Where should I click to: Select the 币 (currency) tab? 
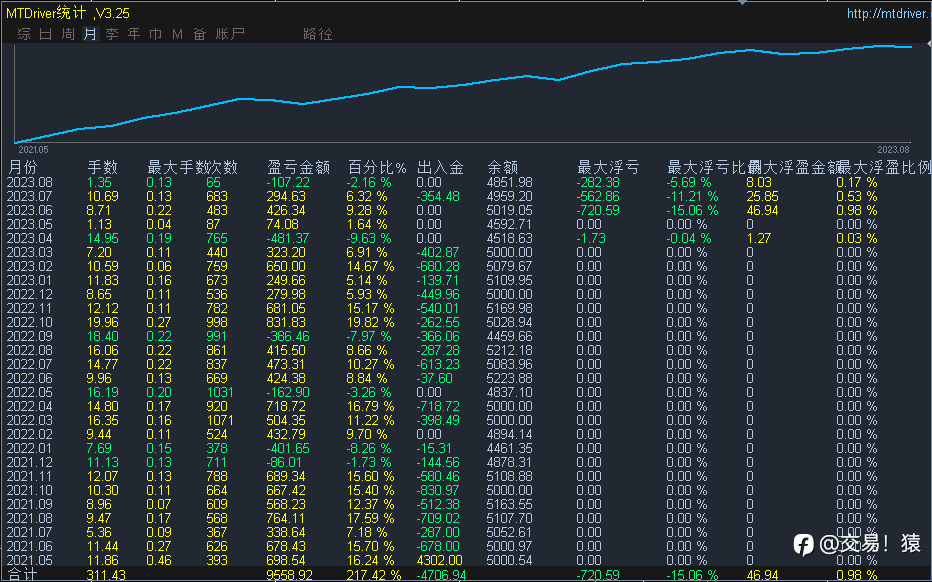click(x=155, y=34)
